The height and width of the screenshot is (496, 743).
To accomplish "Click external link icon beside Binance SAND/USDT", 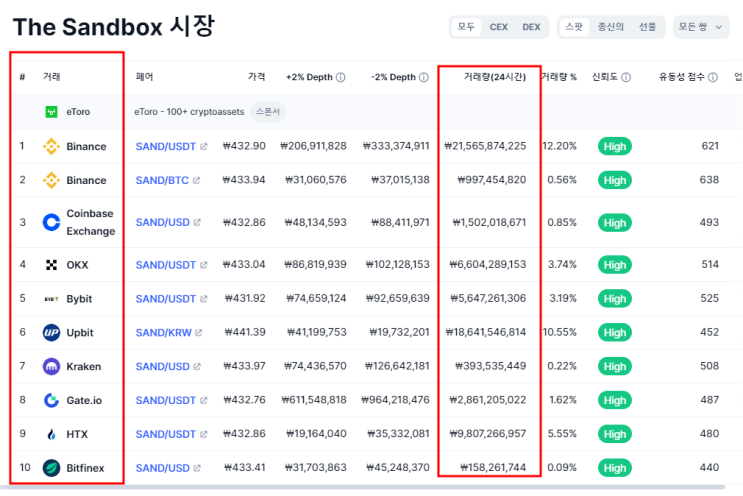I will (203, 146).
